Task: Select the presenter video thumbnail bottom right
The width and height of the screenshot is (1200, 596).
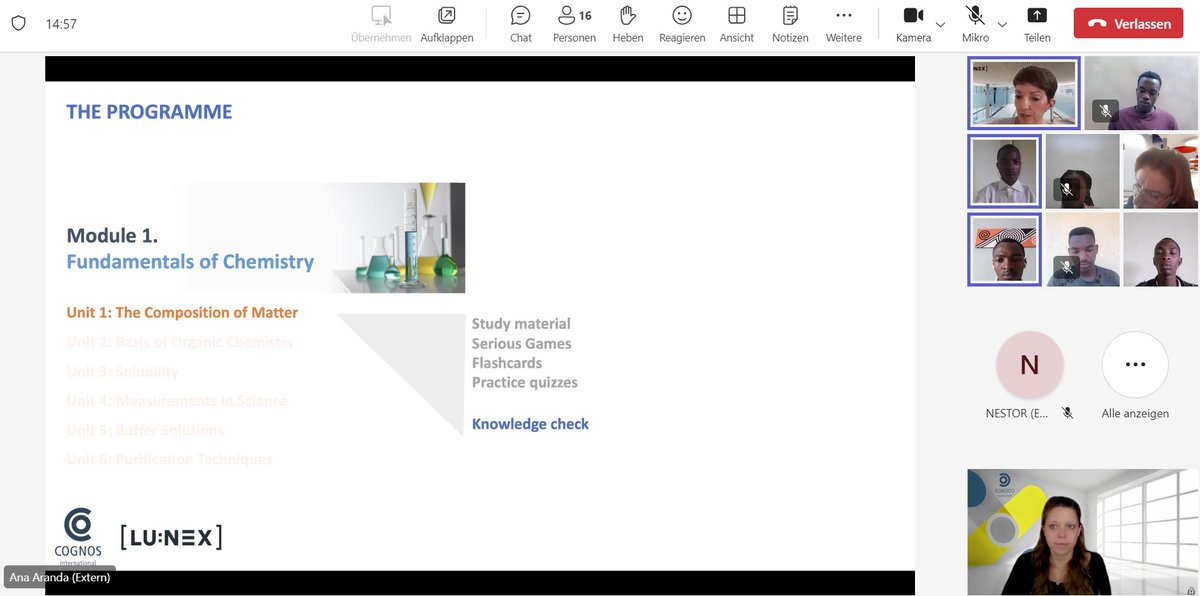Action: 1080,532
